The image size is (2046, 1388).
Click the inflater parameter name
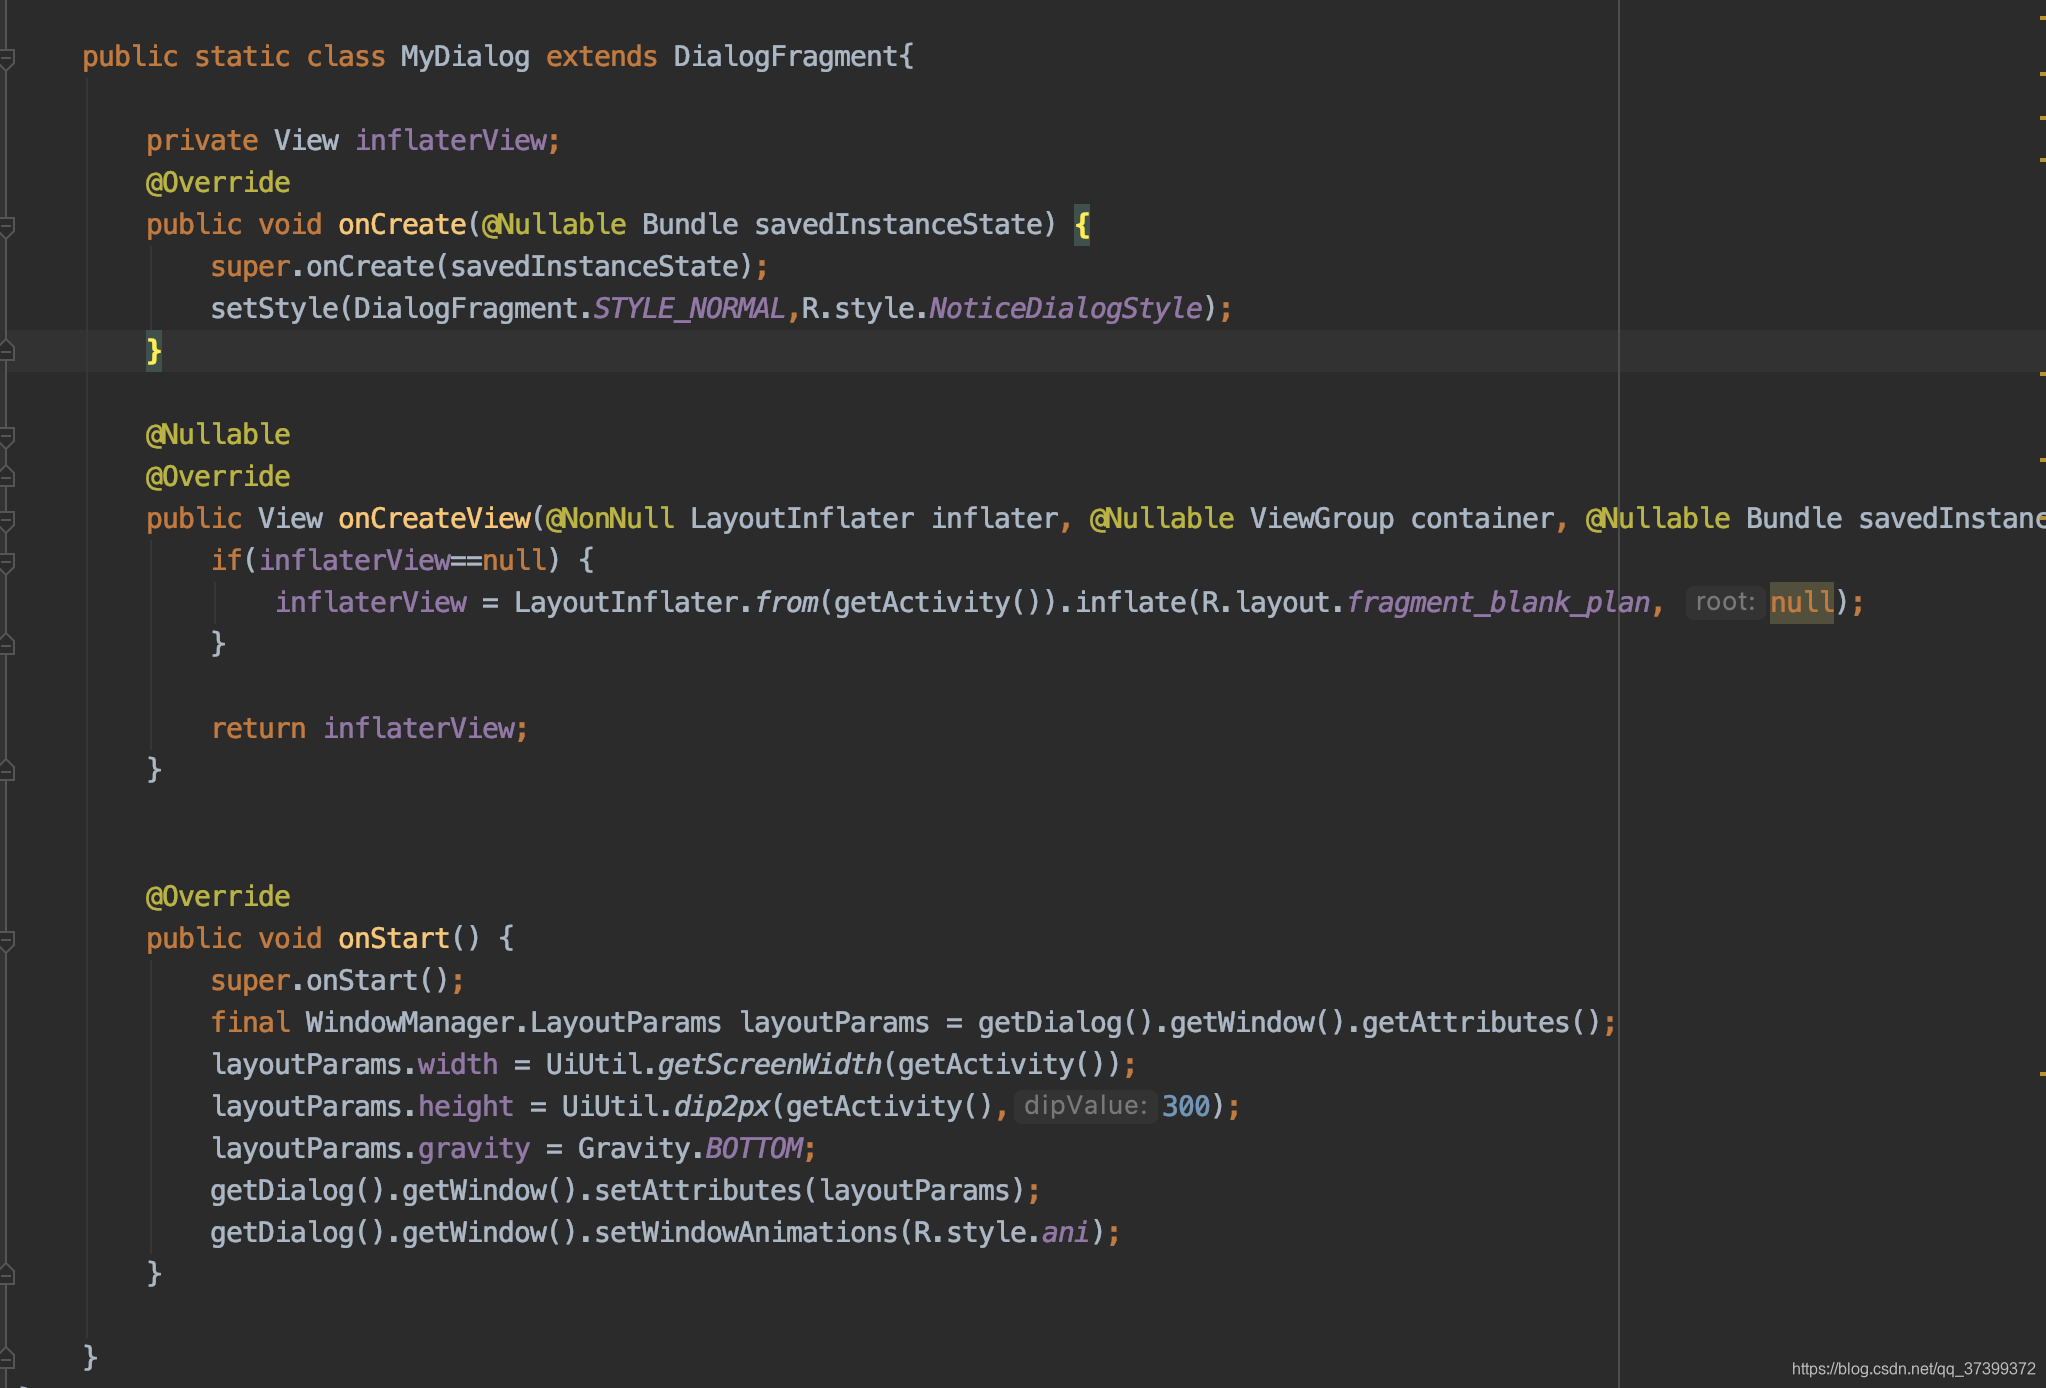pos(994,519)
